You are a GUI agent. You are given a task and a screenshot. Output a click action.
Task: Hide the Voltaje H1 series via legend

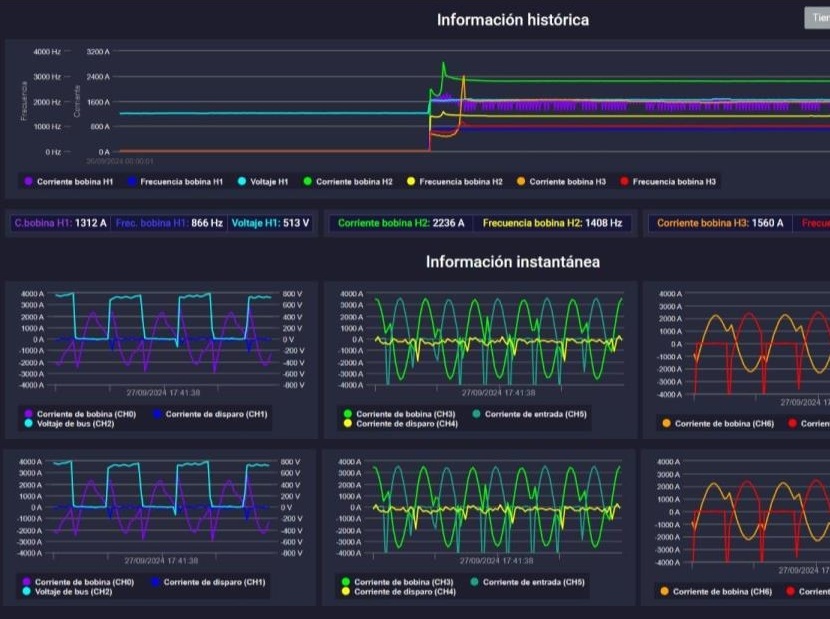264,182
